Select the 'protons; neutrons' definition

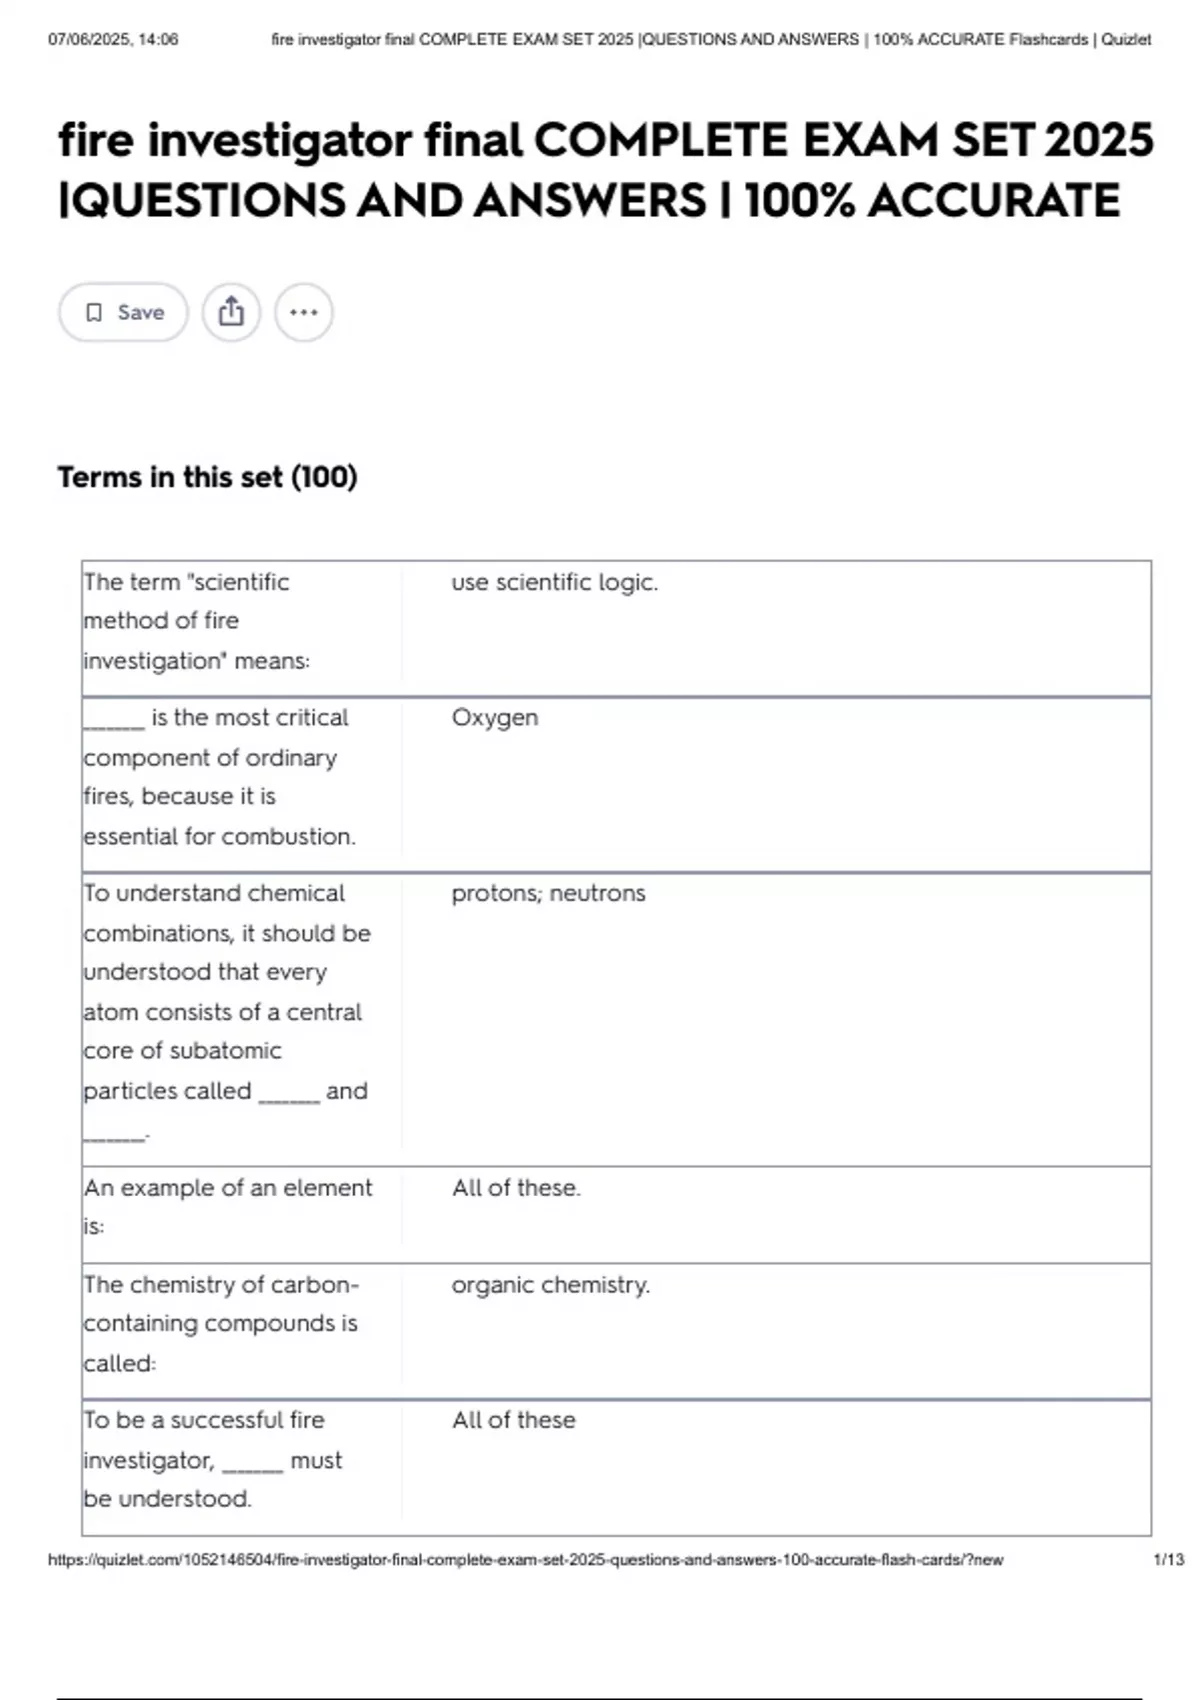click(548, 893)
